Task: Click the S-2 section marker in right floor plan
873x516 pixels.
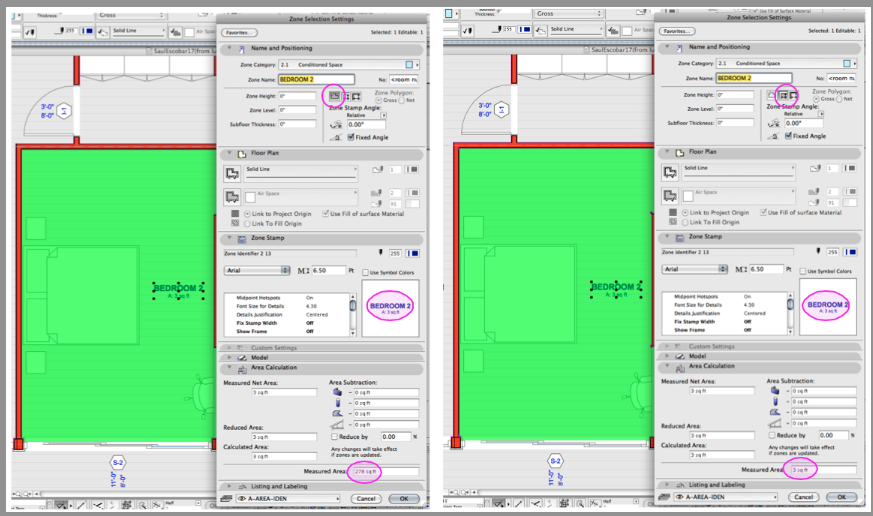Action: pyautogui.click(x=556, y=461)
